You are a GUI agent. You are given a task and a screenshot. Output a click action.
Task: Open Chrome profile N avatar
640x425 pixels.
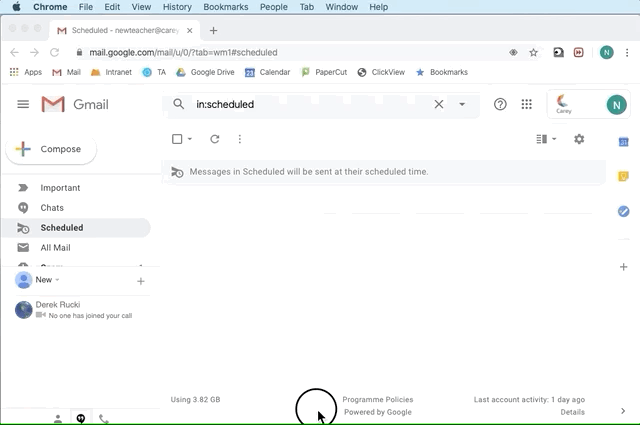pyautogui.click(x=607, y=53)
